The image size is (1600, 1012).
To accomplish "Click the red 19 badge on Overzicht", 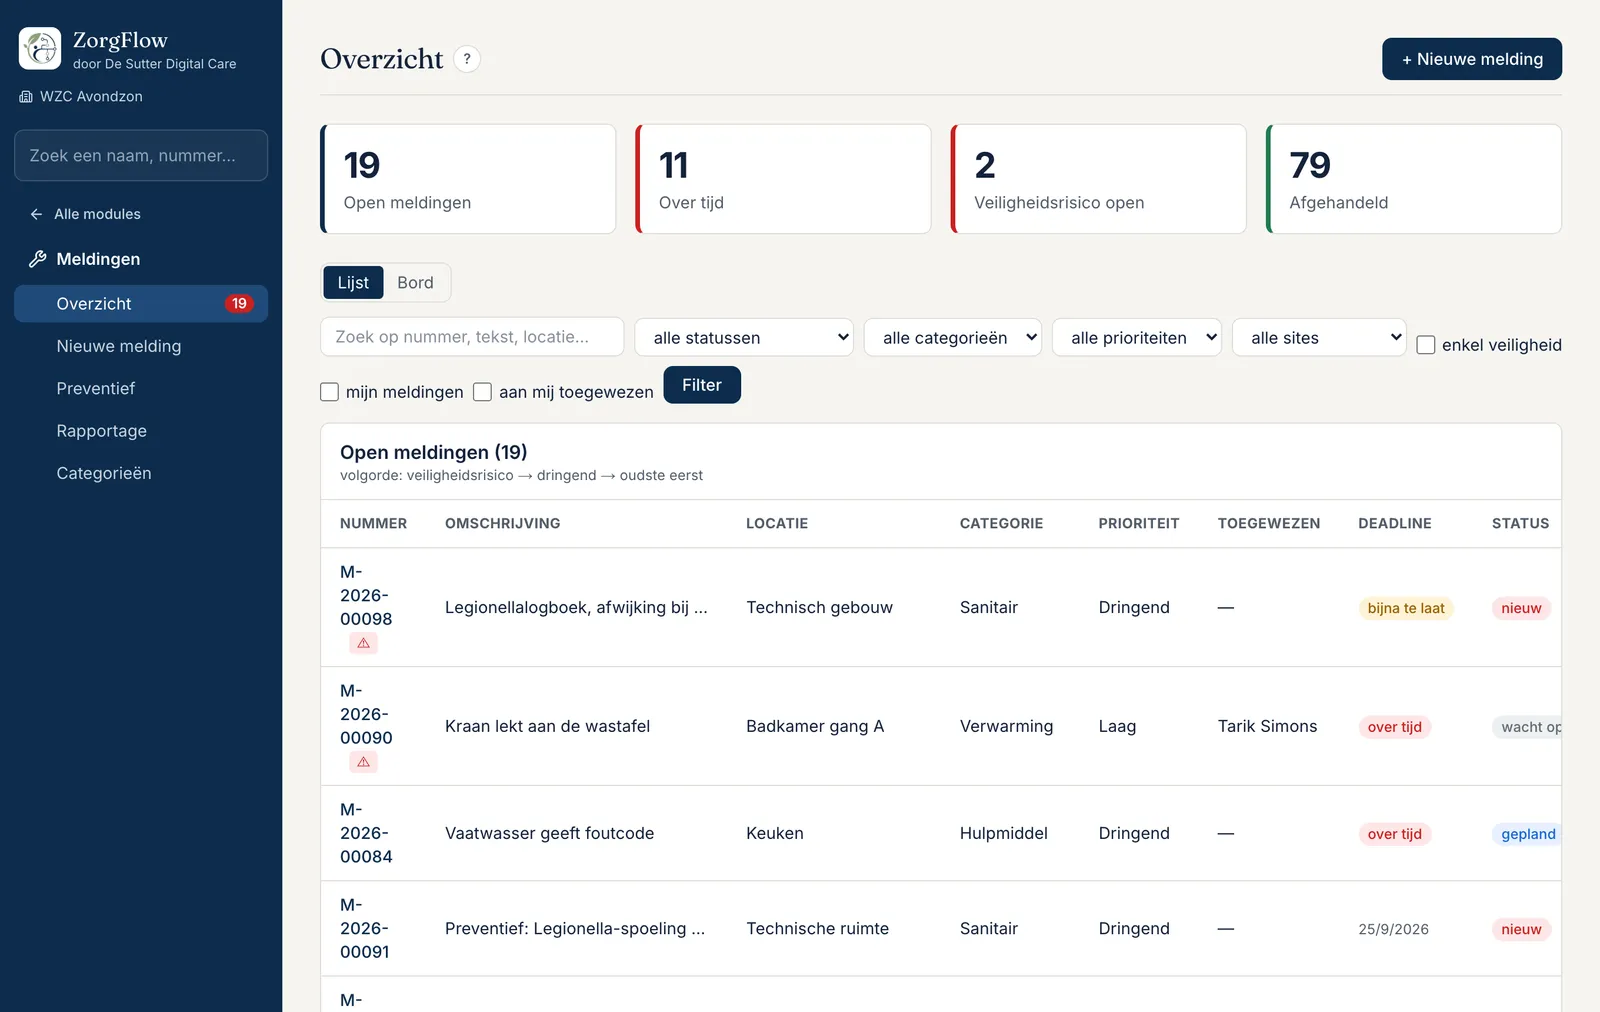I will [239, 304].
